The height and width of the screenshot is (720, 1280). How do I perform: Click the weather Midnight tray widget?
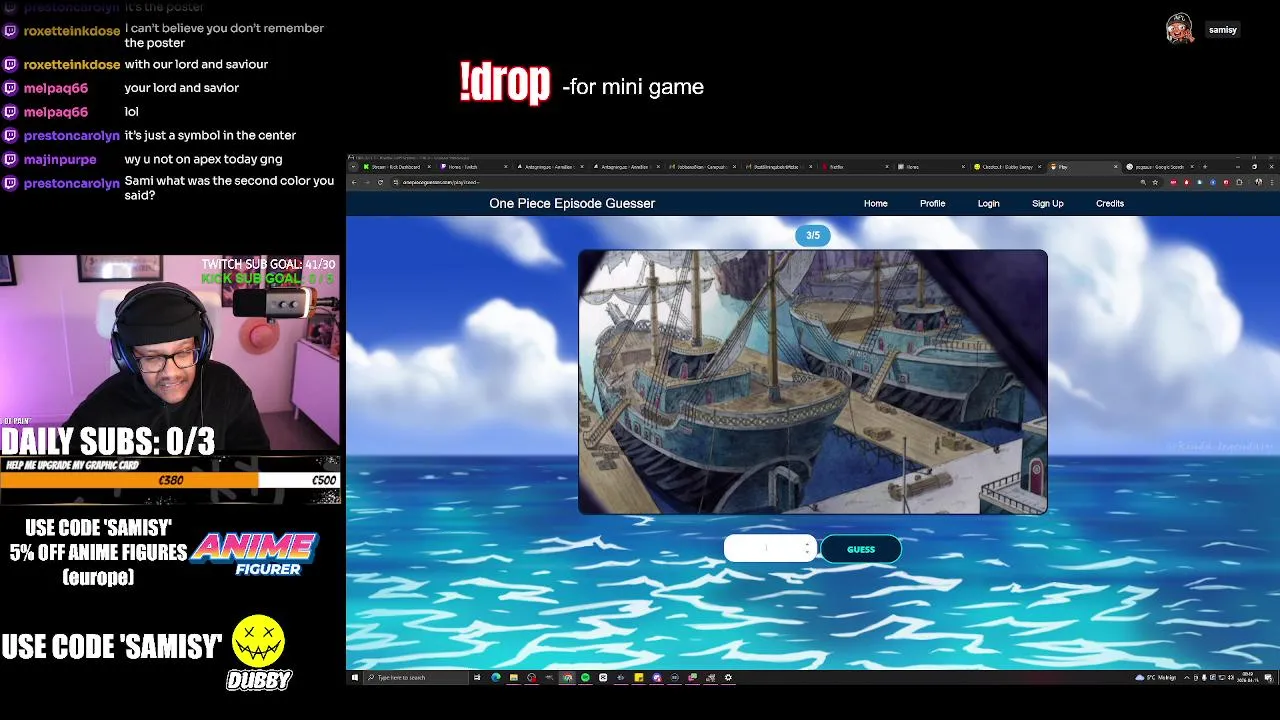(1158, 677)
